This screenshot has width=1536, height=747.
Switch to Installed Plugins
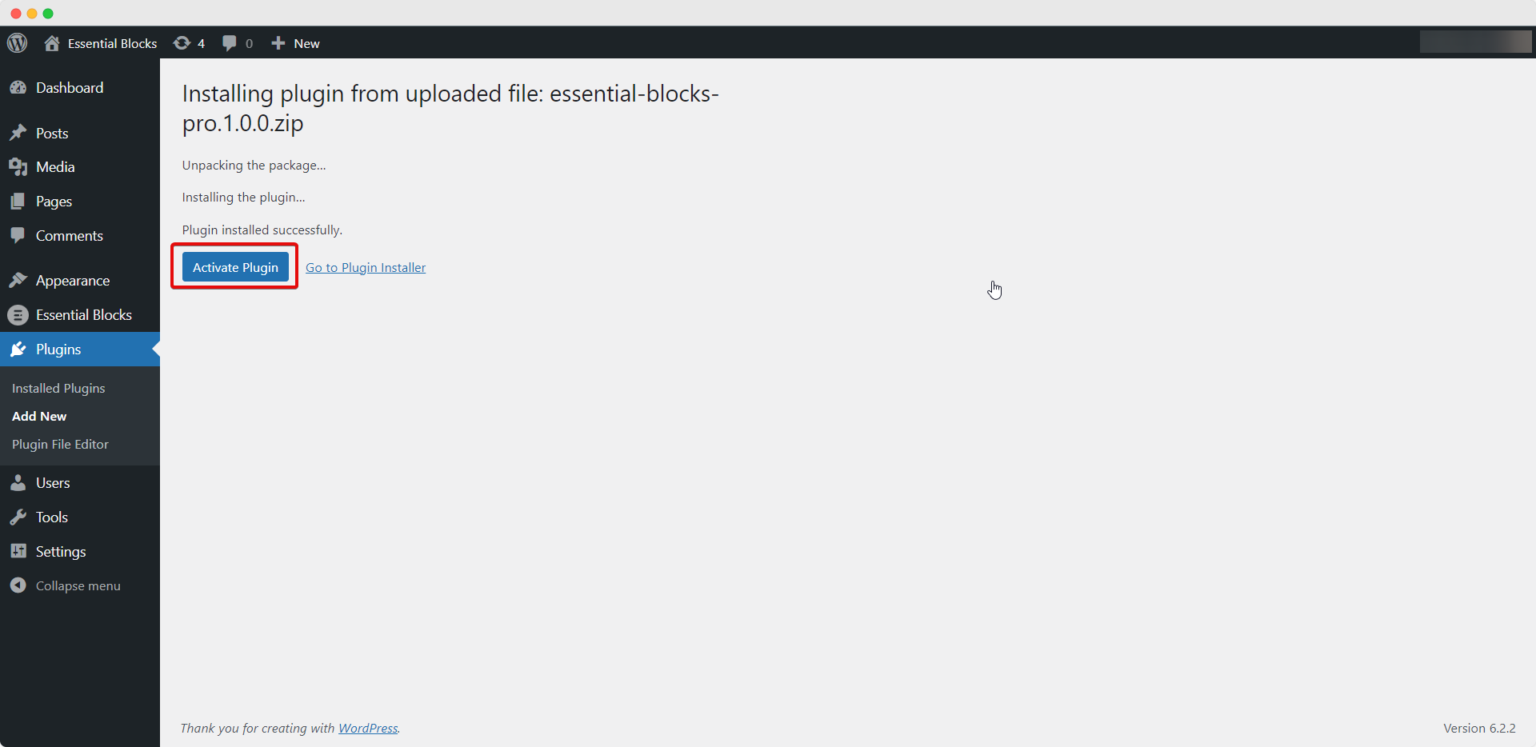58,388
